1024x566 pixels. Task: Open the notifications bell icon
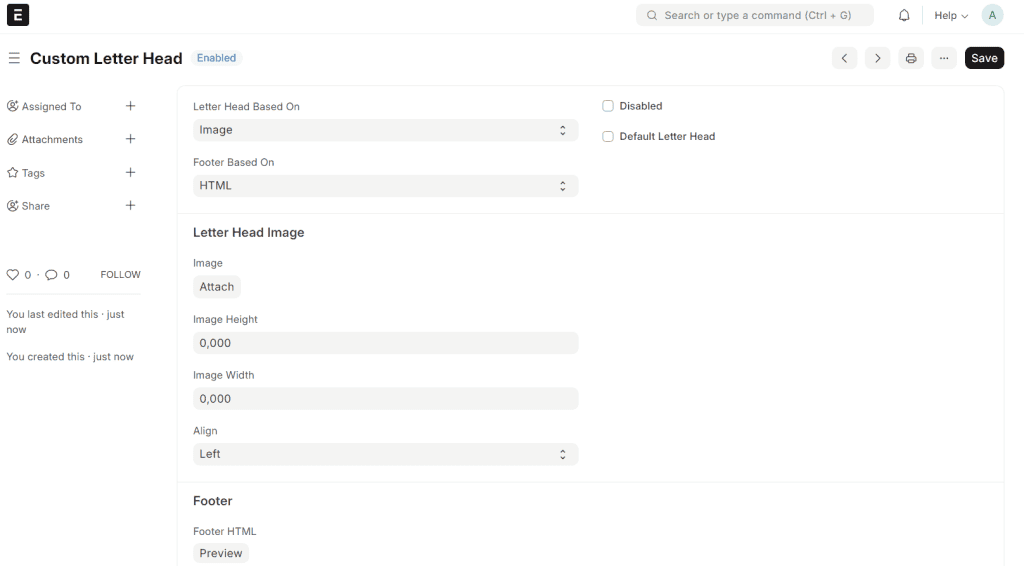904,16
